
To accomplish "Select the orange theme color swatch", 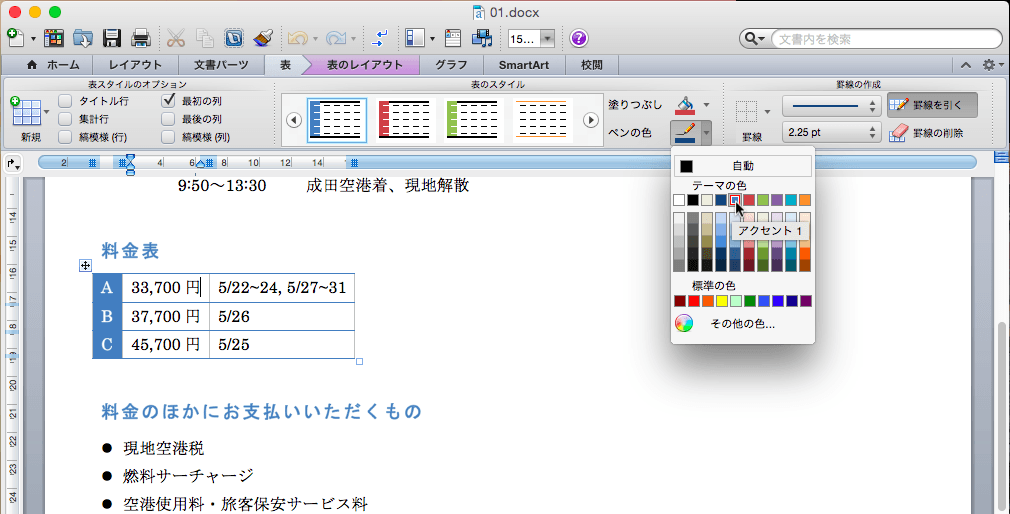I will pyautogui.click(x=805, y=200).
